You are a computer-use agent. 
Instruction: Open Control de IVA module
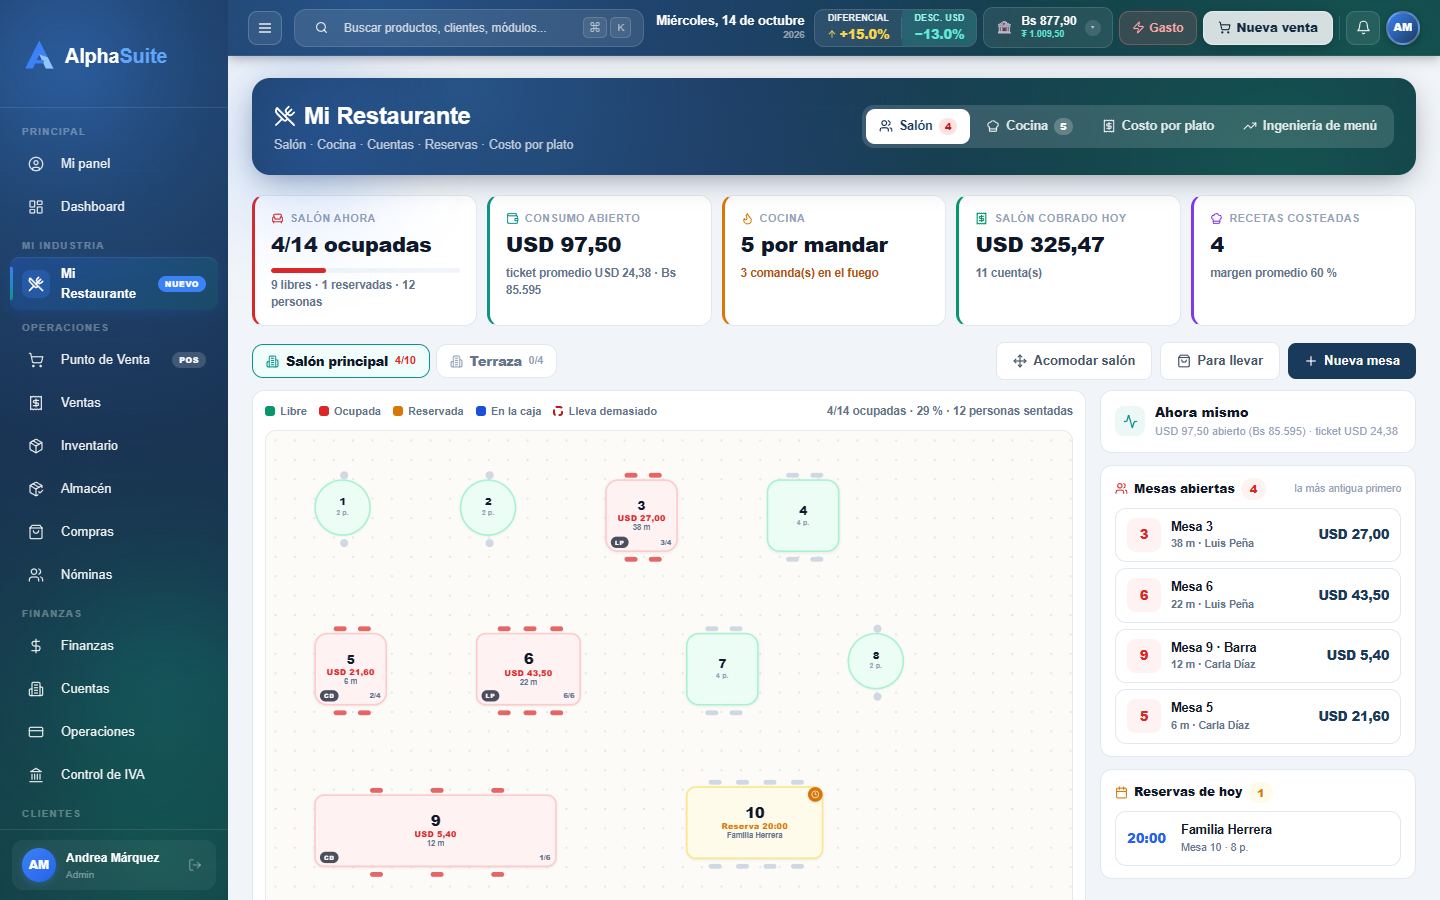pyautogui.click(x=114, y=775)
